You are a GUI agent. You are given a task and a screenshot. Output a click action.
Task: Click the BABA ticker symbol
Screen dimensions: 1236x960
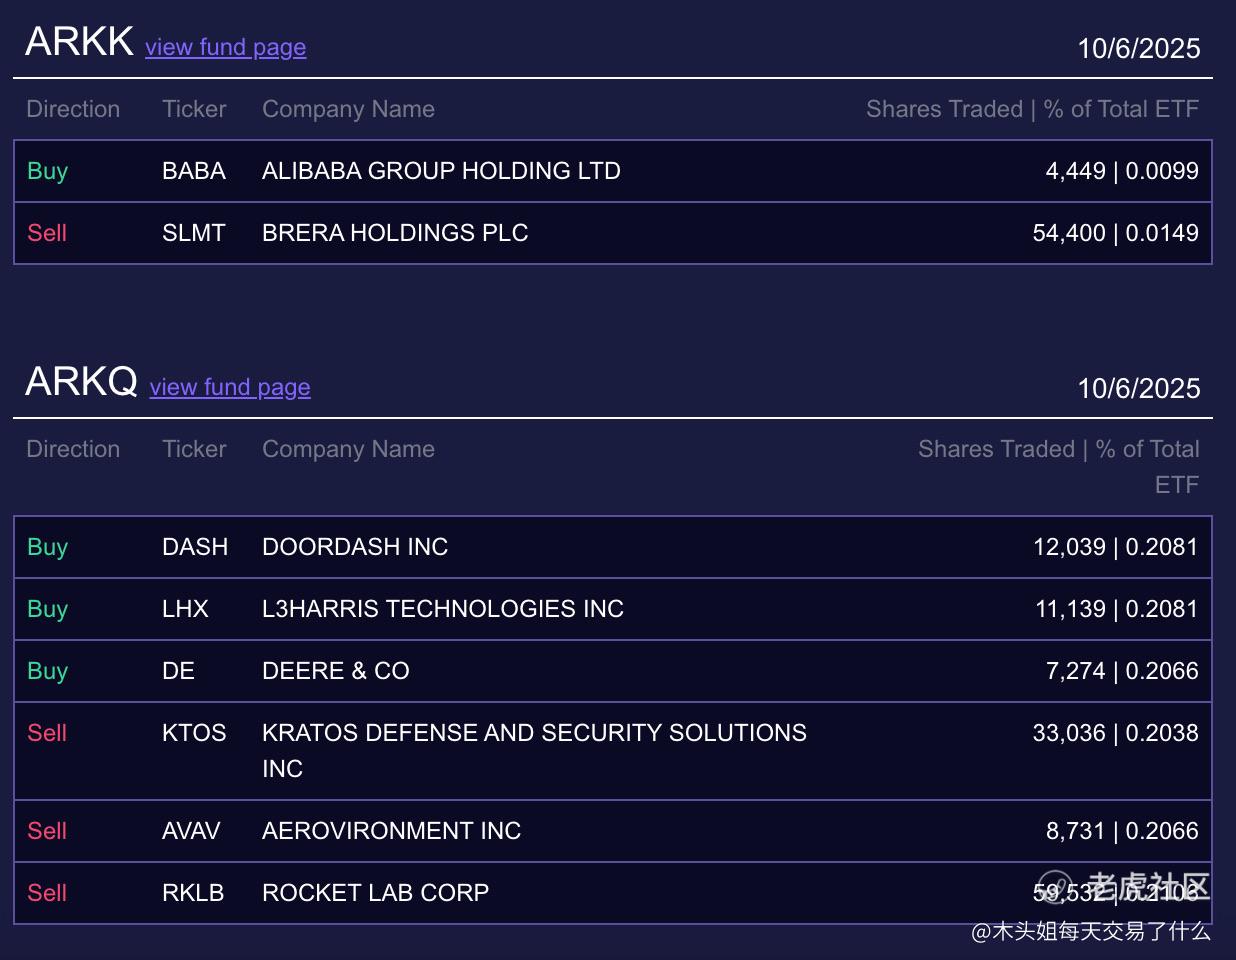(x=193, y=171)
